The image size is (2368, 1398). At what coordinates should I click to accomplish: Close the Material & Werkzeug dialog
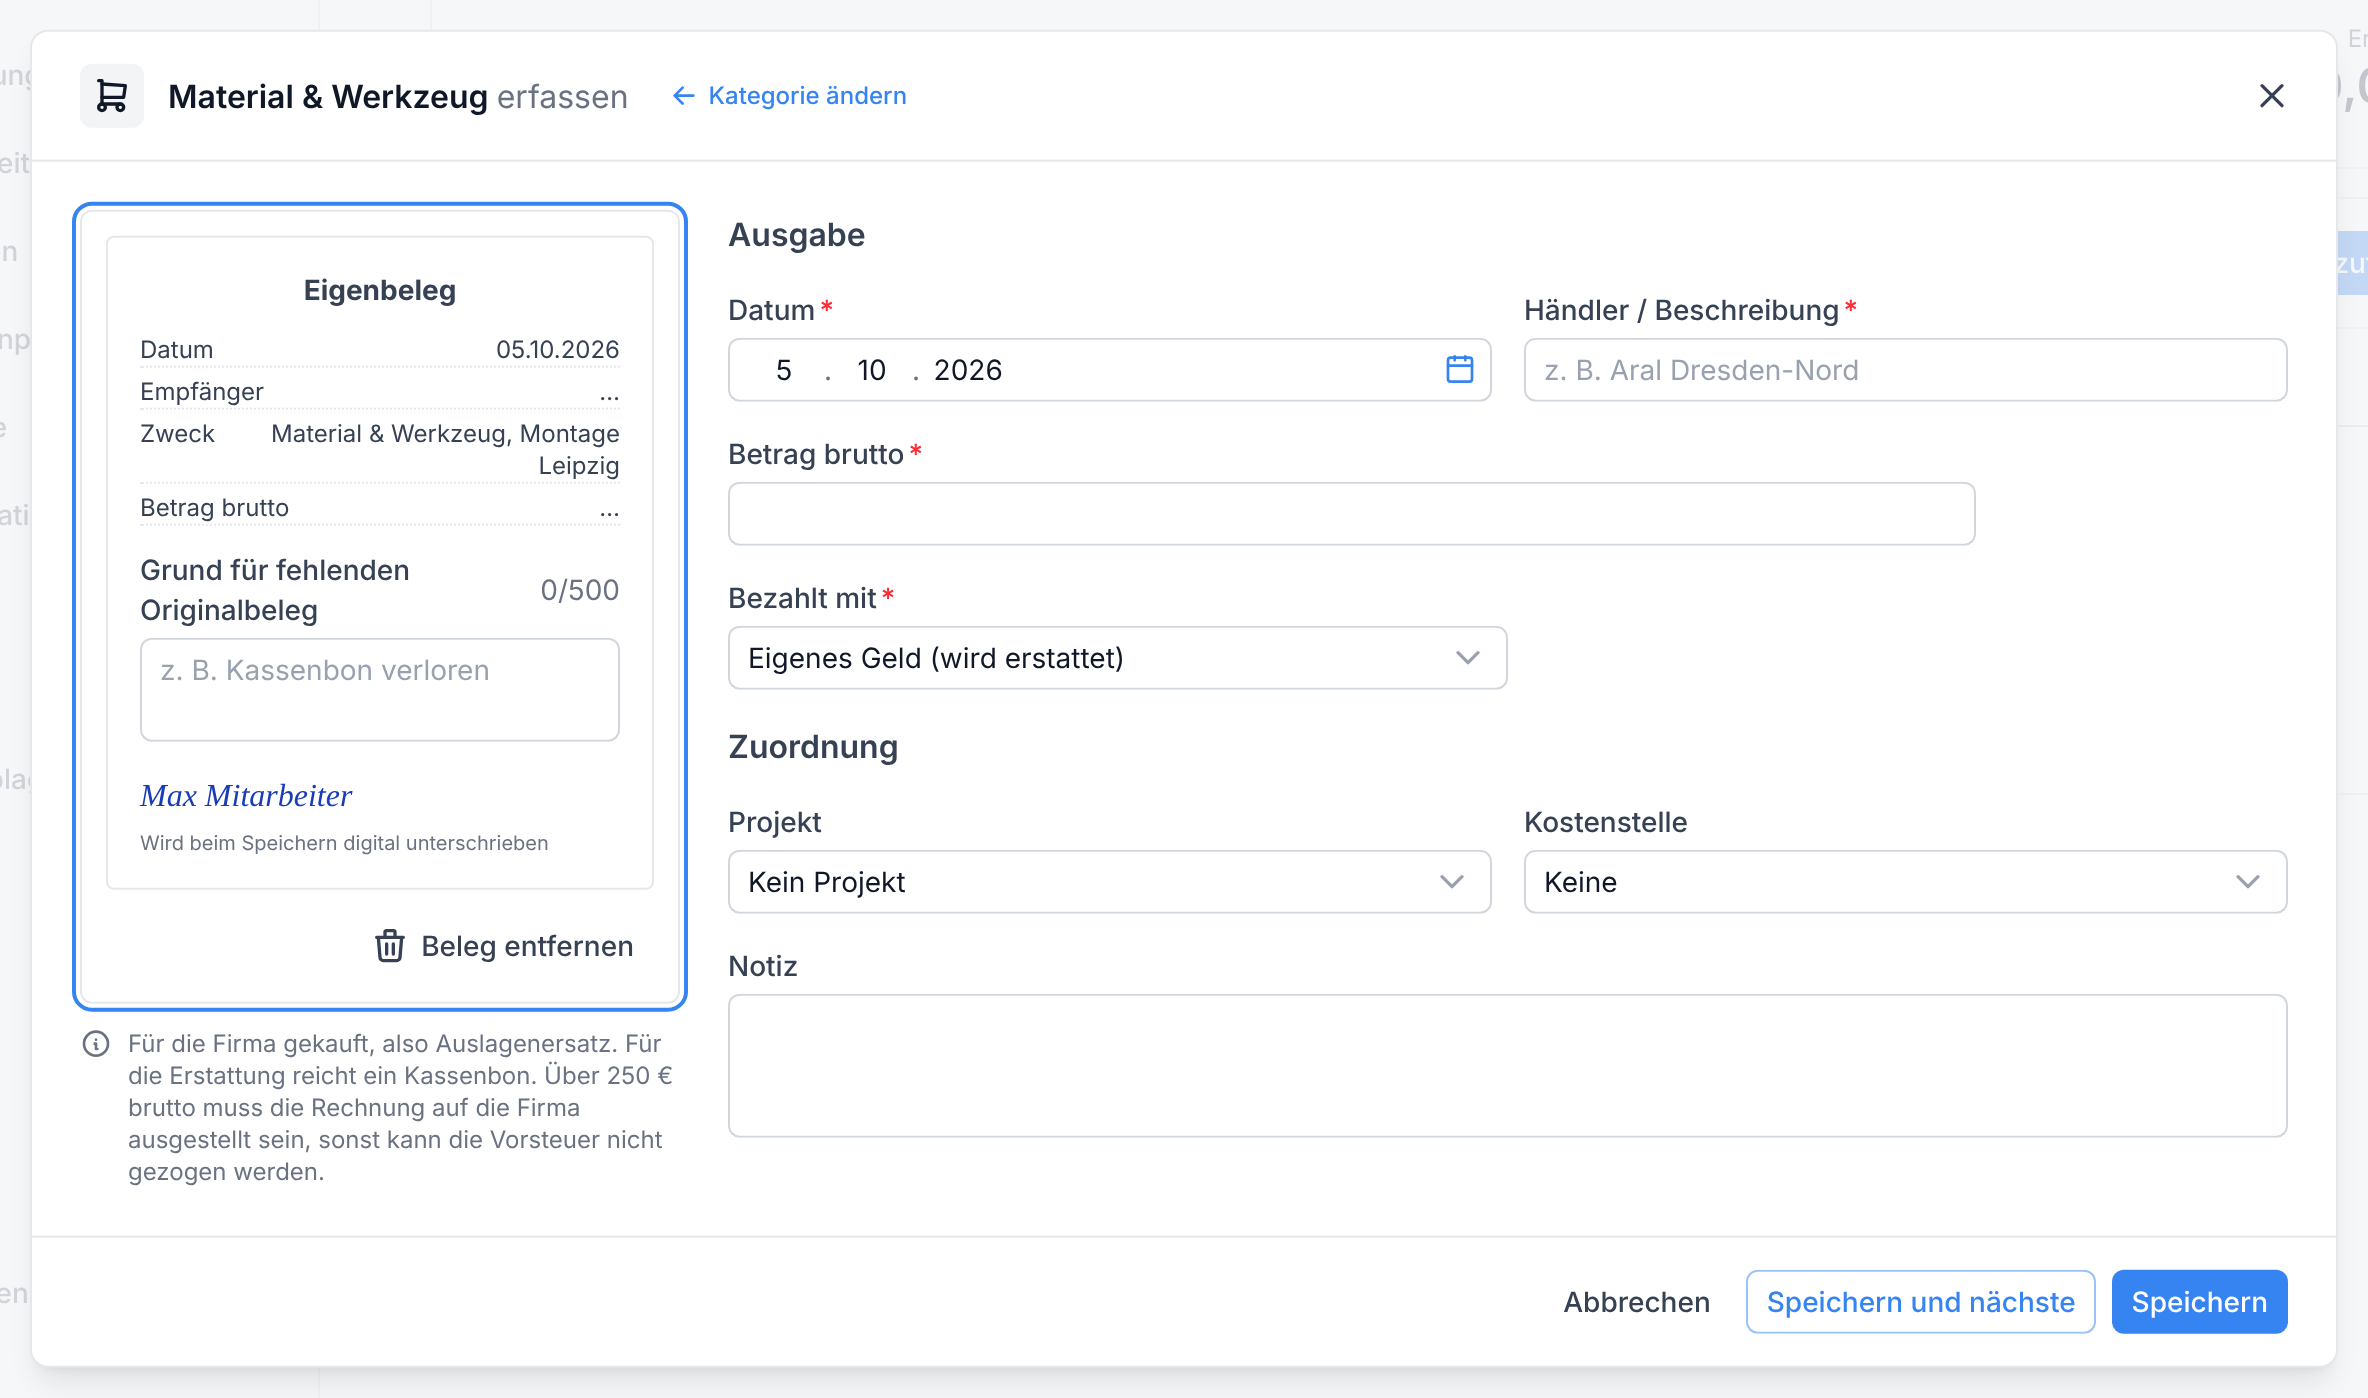[x=2272, y=96]
